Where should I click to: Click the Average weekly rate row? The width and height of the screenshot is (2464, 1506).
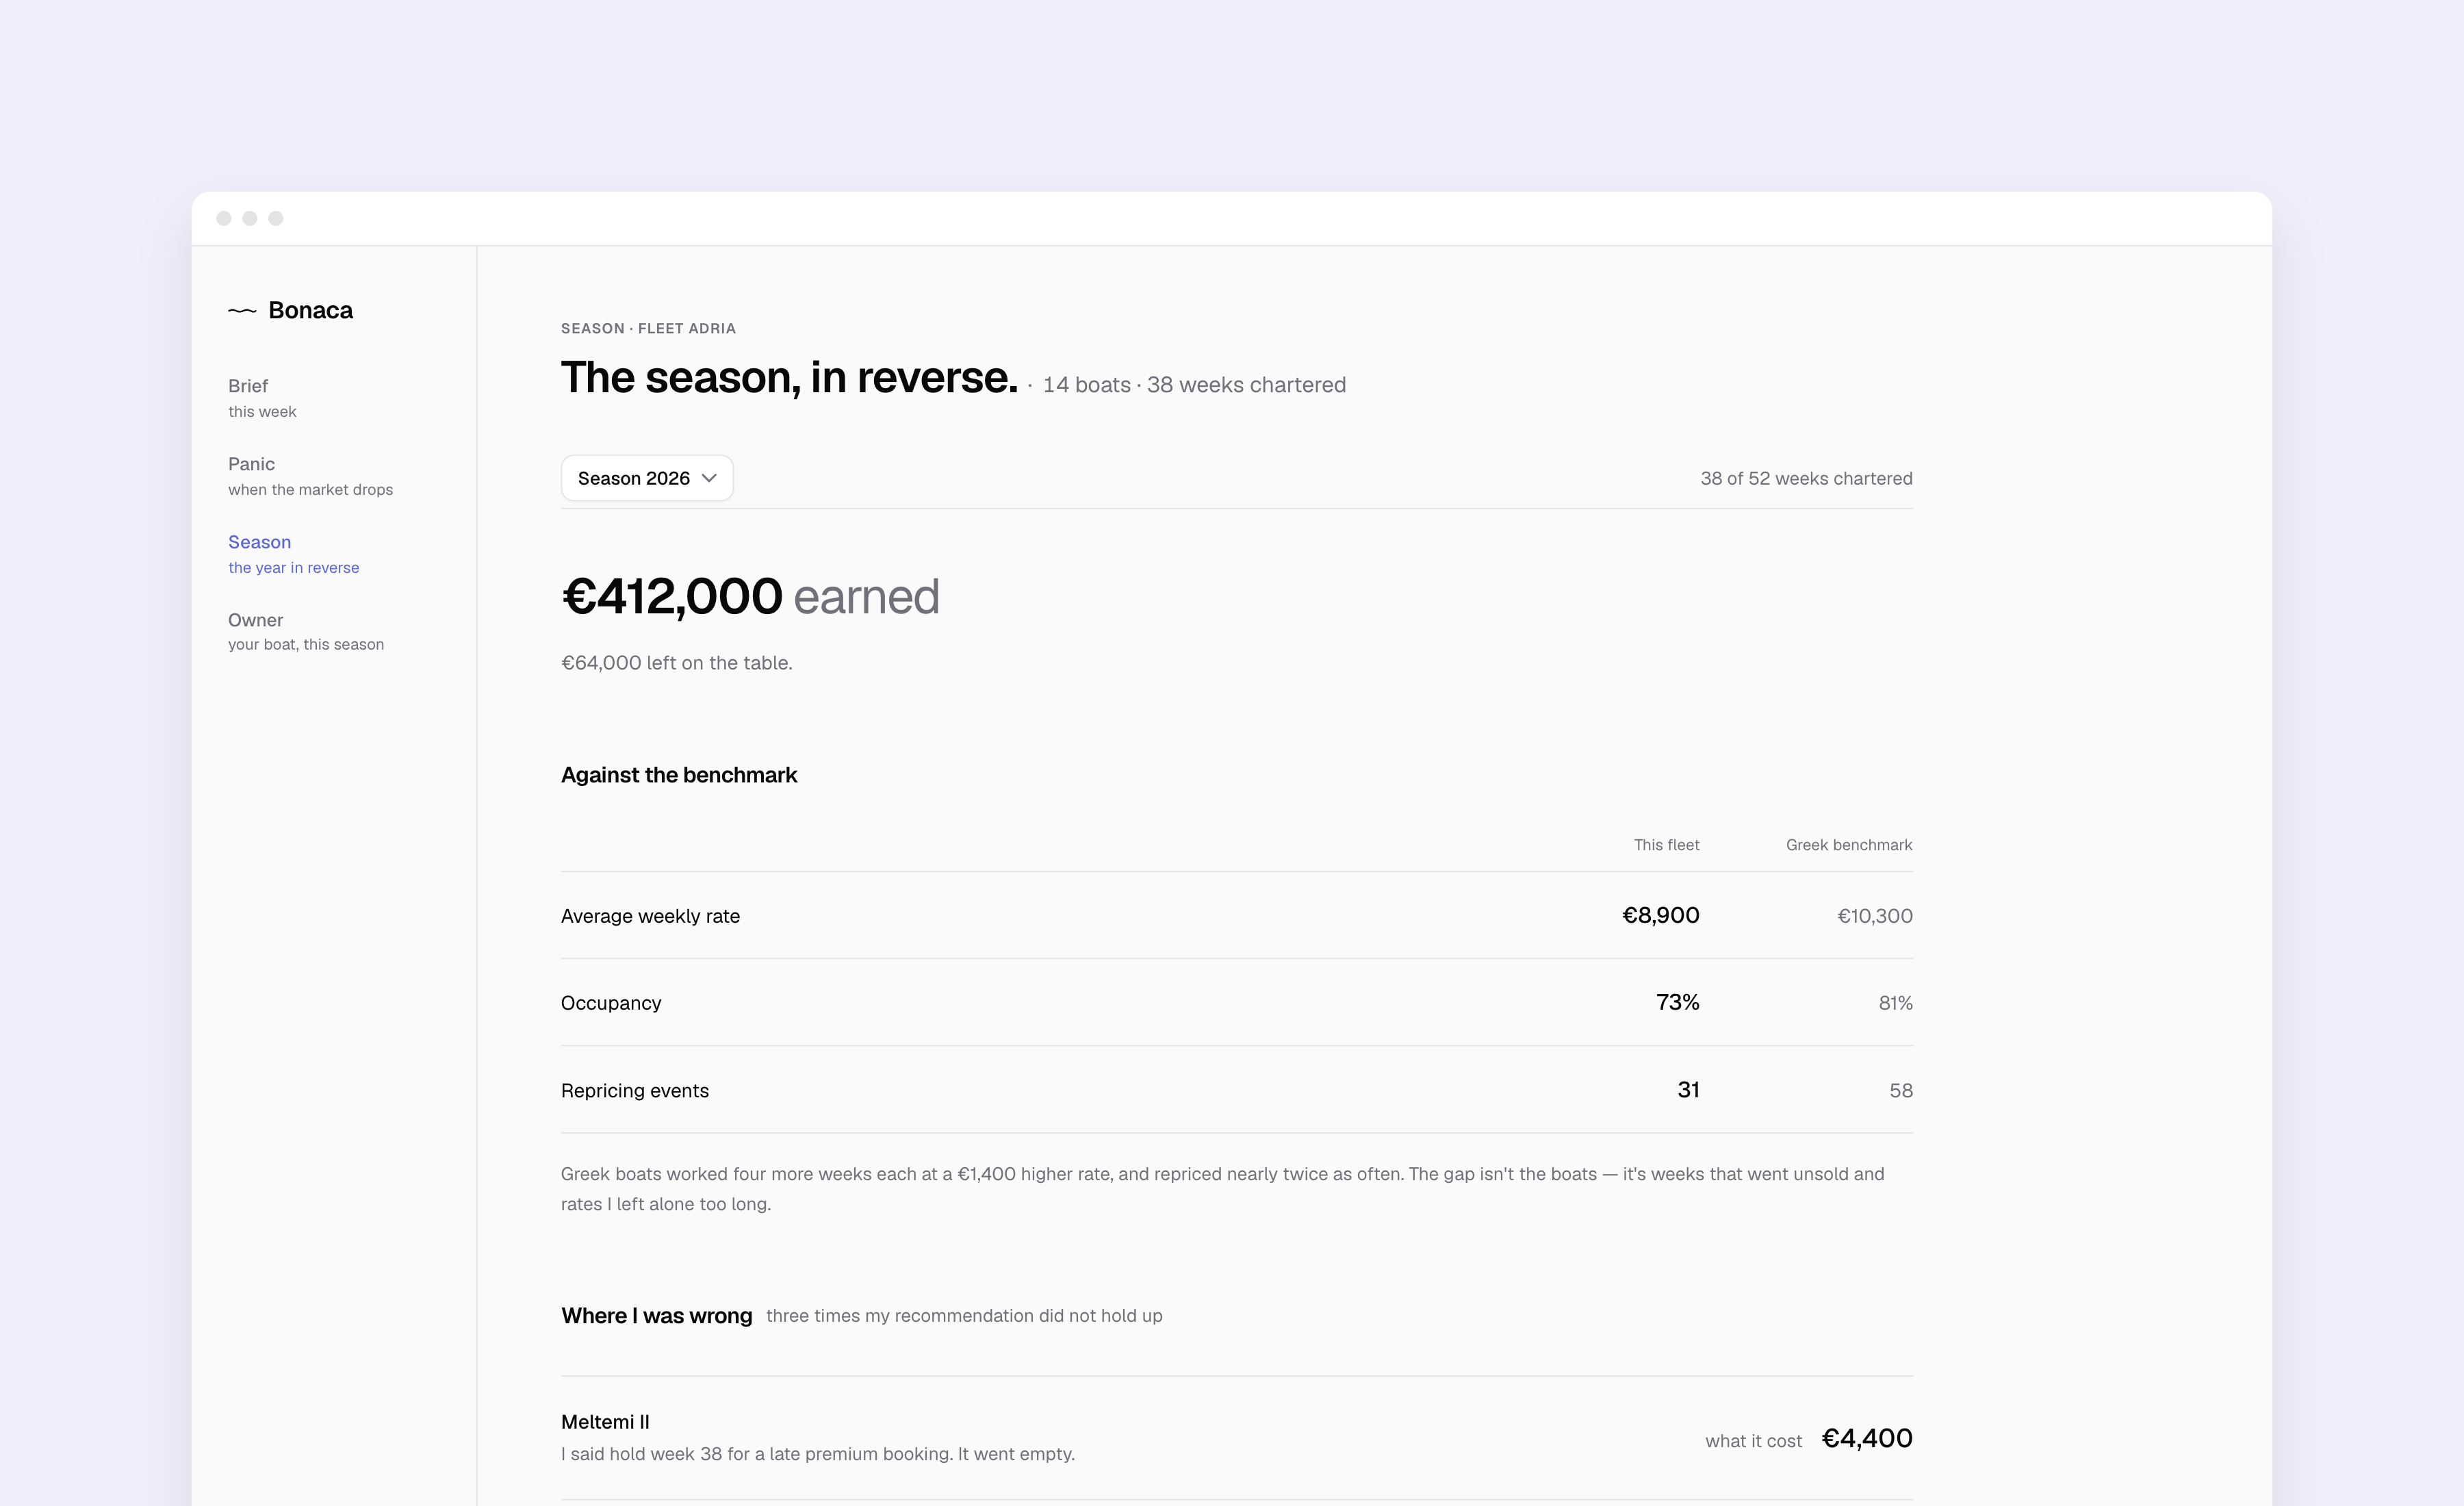(x=1236, y=915)
